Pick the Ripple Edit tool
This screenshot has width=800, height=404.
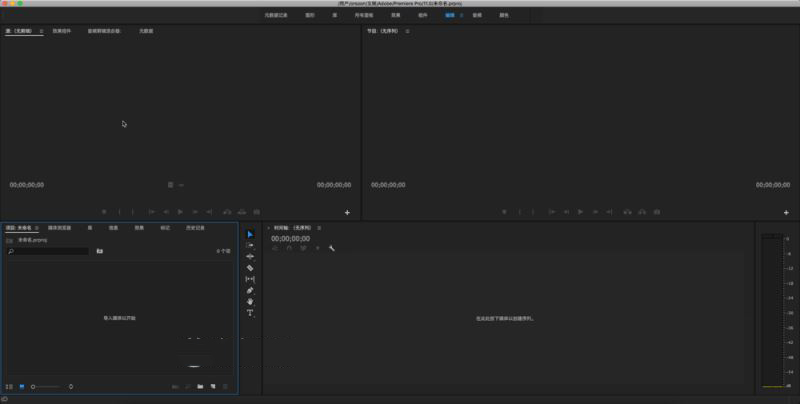(250, 256)
